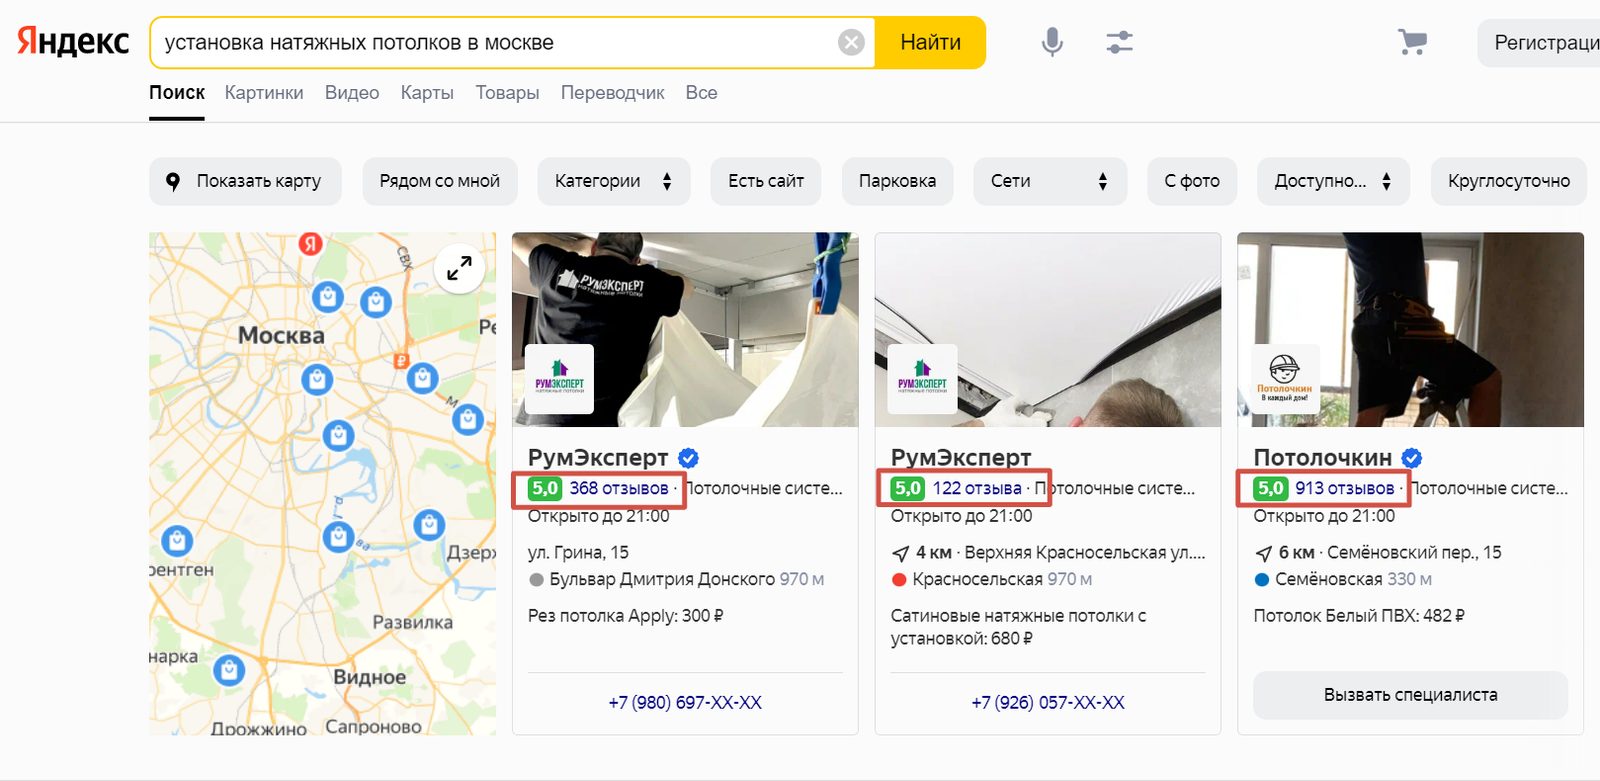Switch to the "Карты" tab
Image resolution: width=1600 pixels, height=781 pixels.
[x=427, y=93]
